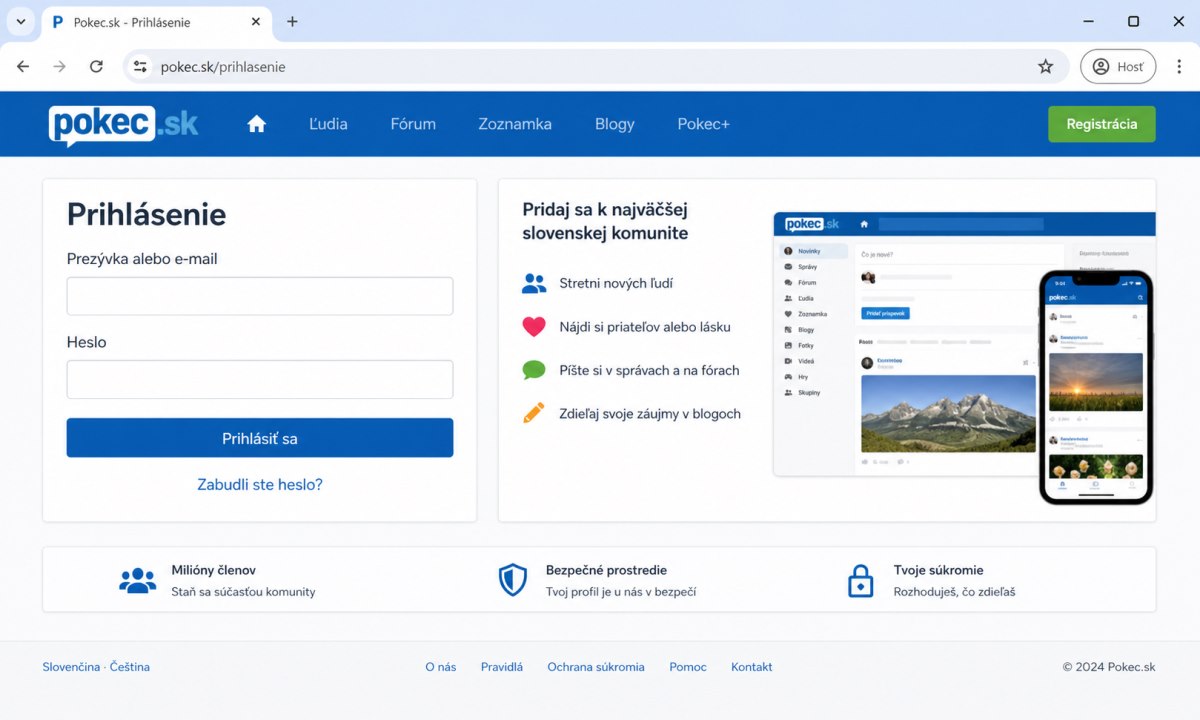1200x720 pixels.
Task: Click the 'Zdieľaj svoje záujmy v blogoch' text
Action: coord(650,414)
